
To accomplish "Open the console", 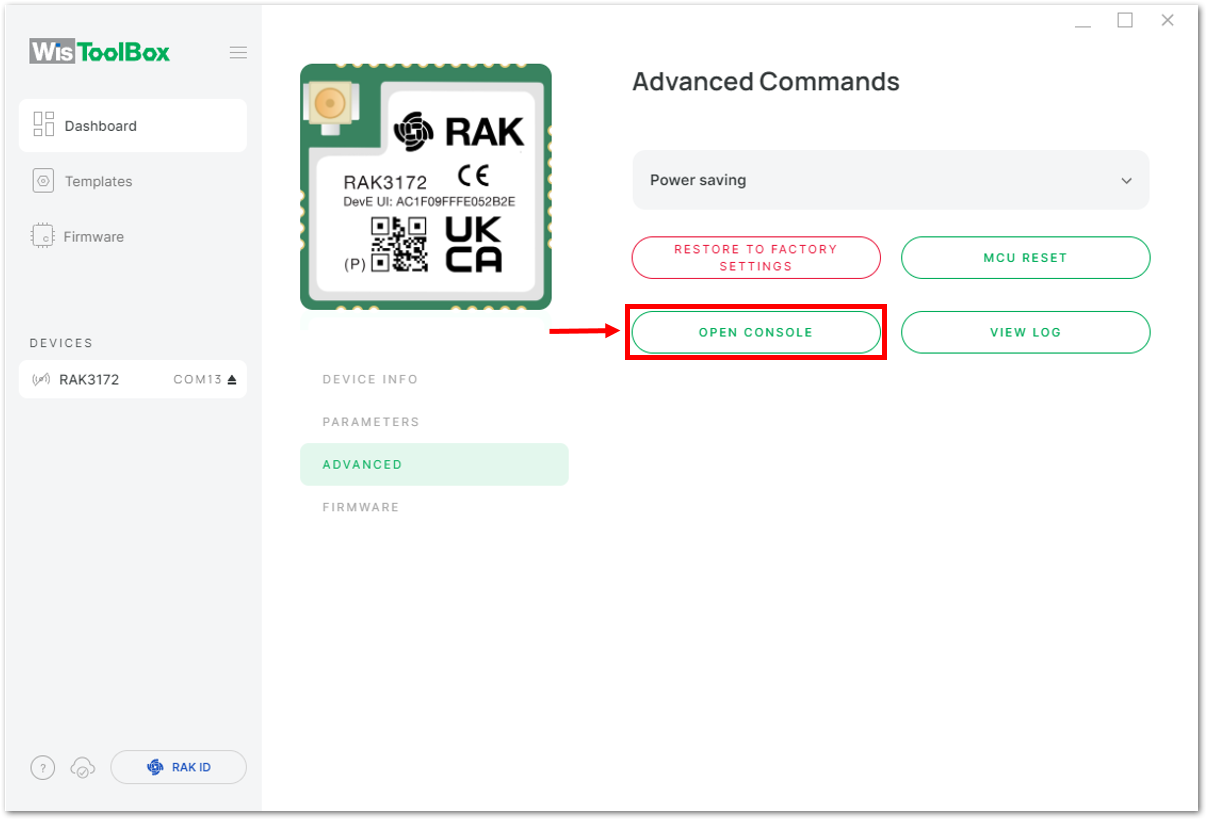I will [x=756, y=332].
